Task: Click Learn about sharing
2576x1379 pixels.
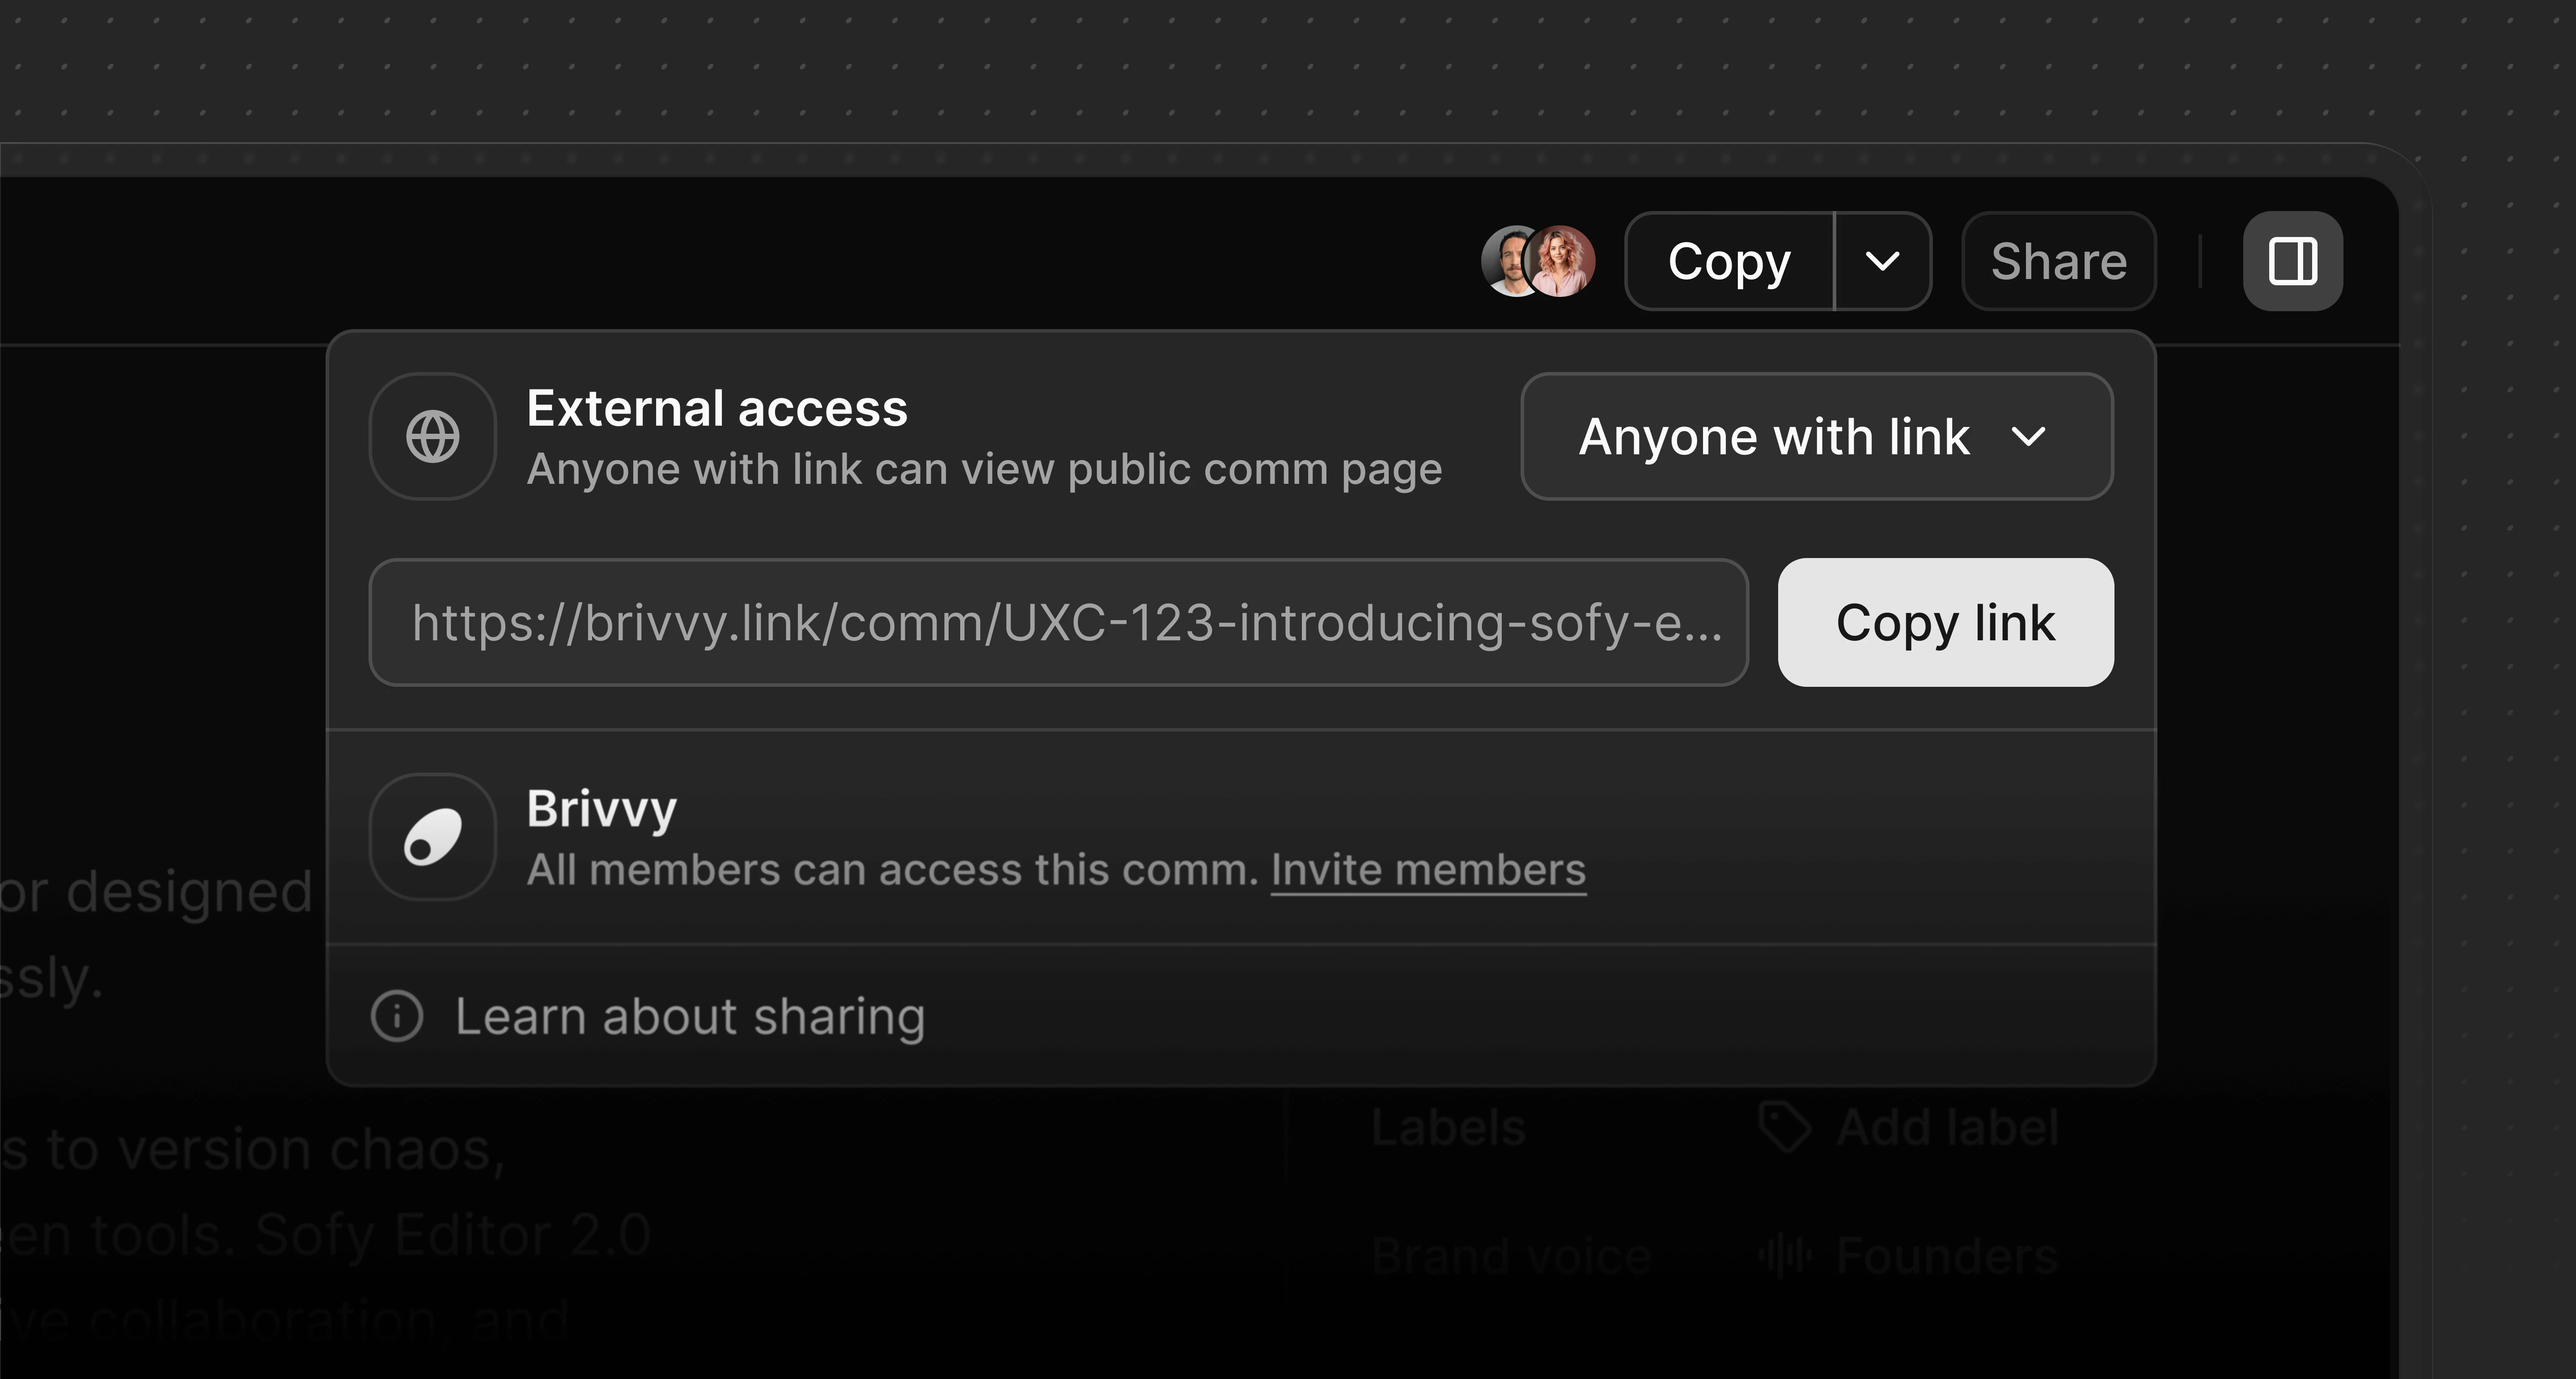Action: pos(691,1016)
